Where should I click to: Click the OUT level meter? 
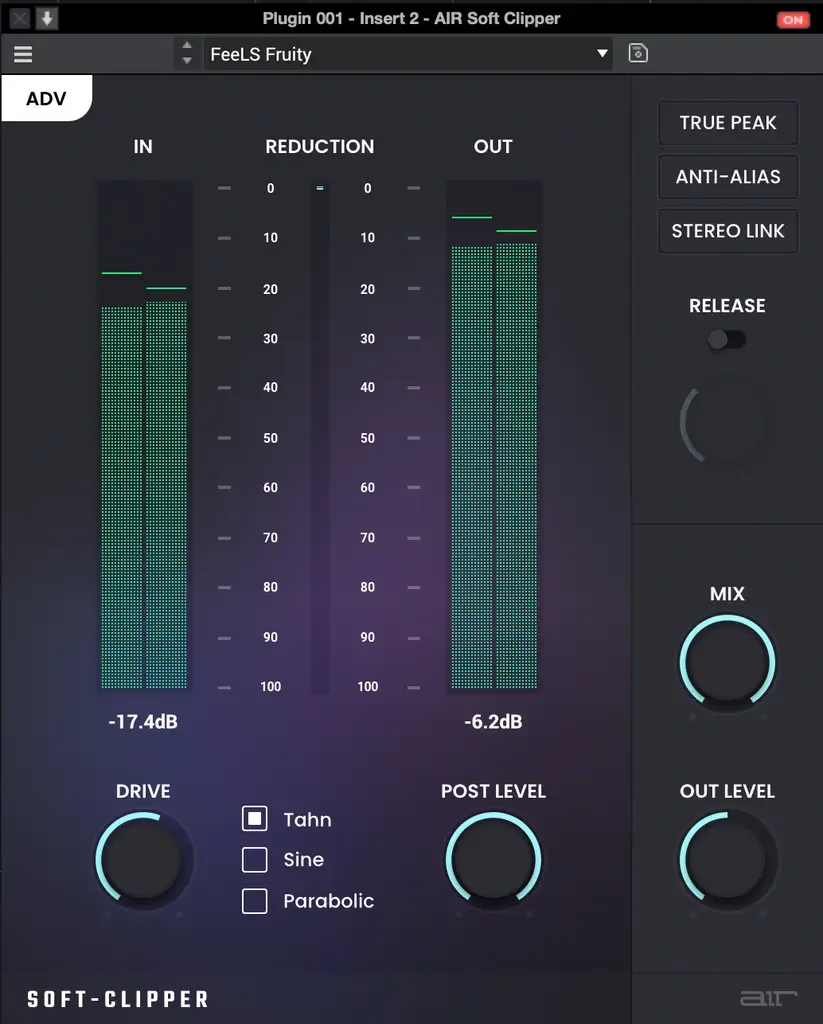[494, 436]
